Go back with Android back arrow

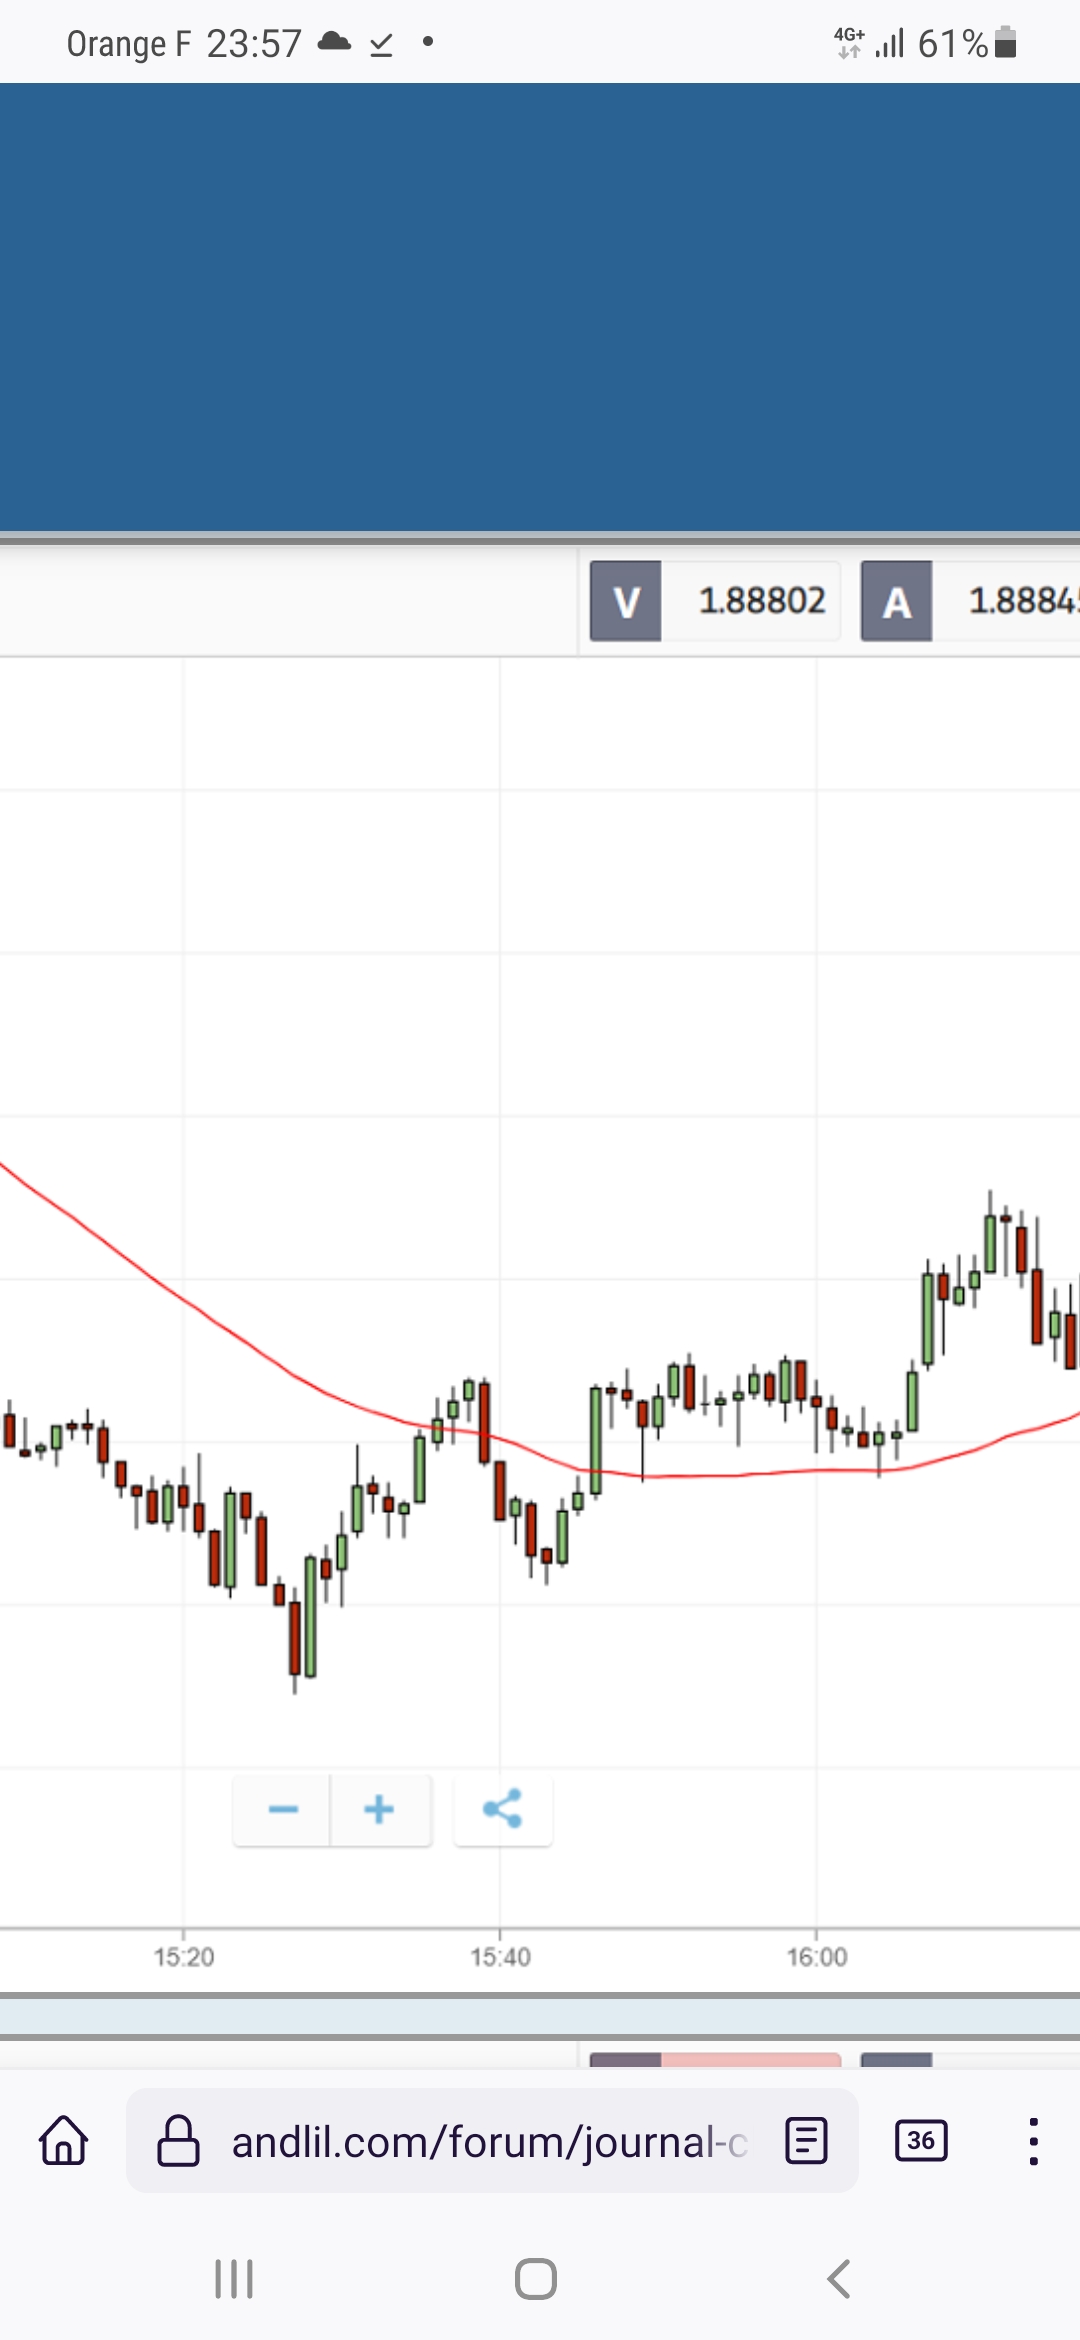point(839,2279)
